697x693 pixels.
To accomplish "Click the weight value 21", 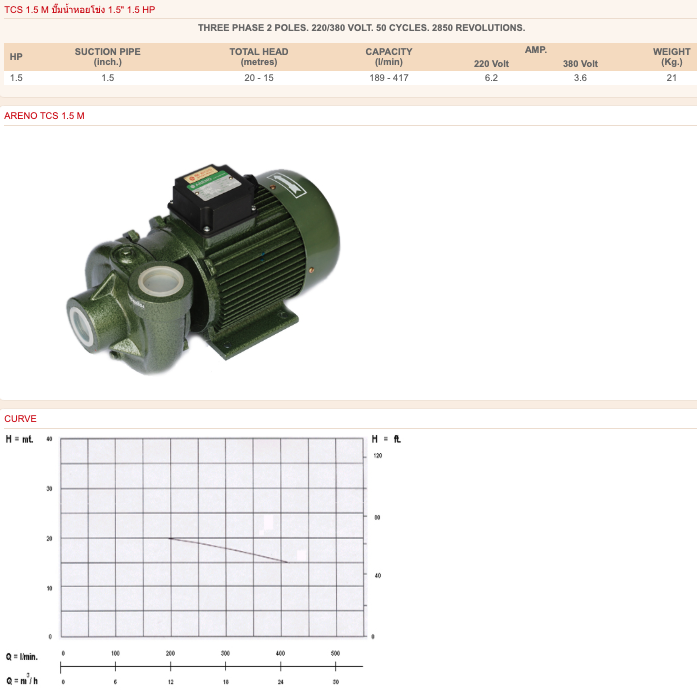I will click(x=672, y=78).
